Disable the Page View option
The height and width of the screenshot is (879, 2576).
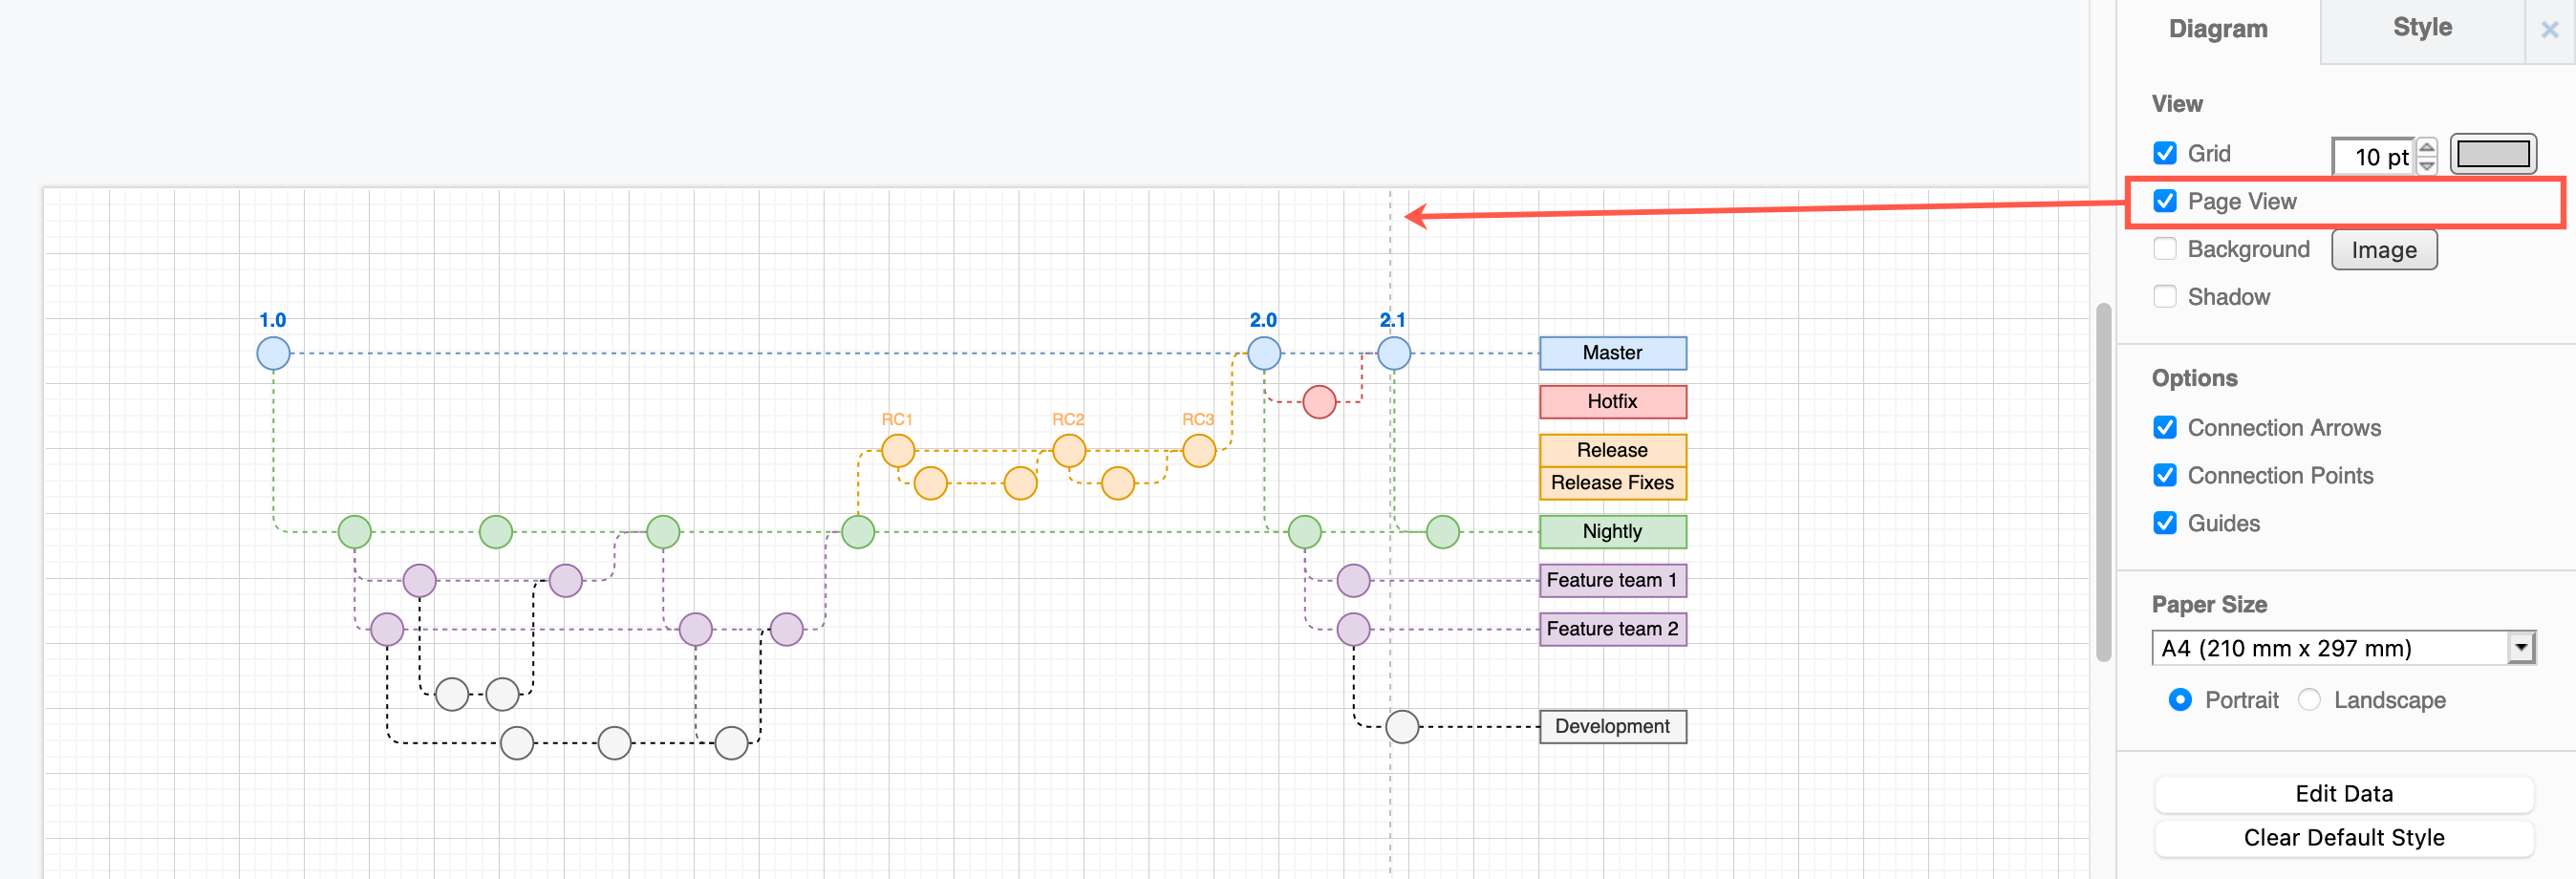2166,201
